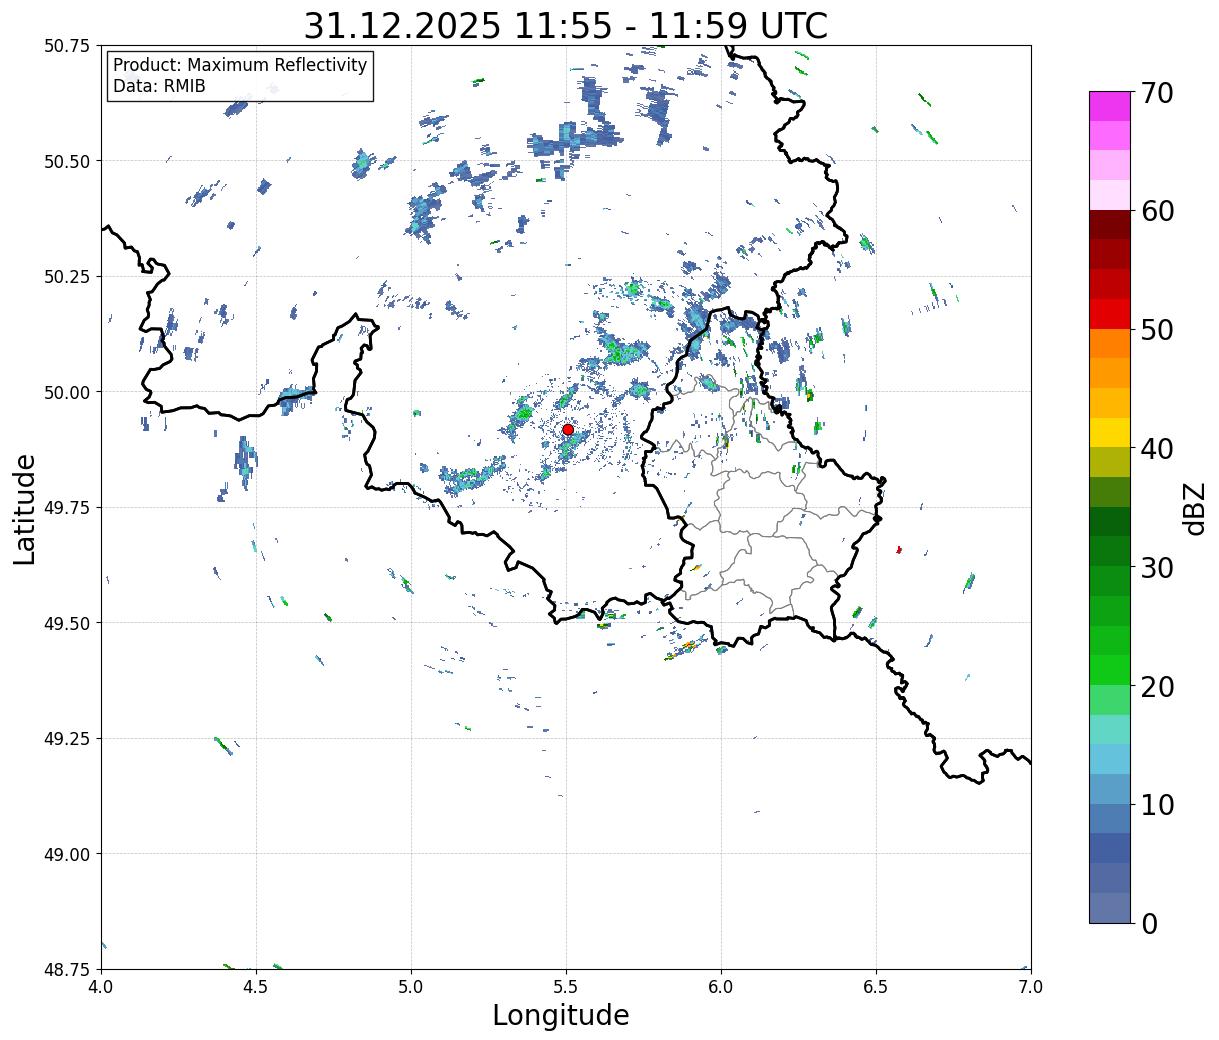
Task: Click the dark red colorbar segment below 60
Action: click(1110, 225)
